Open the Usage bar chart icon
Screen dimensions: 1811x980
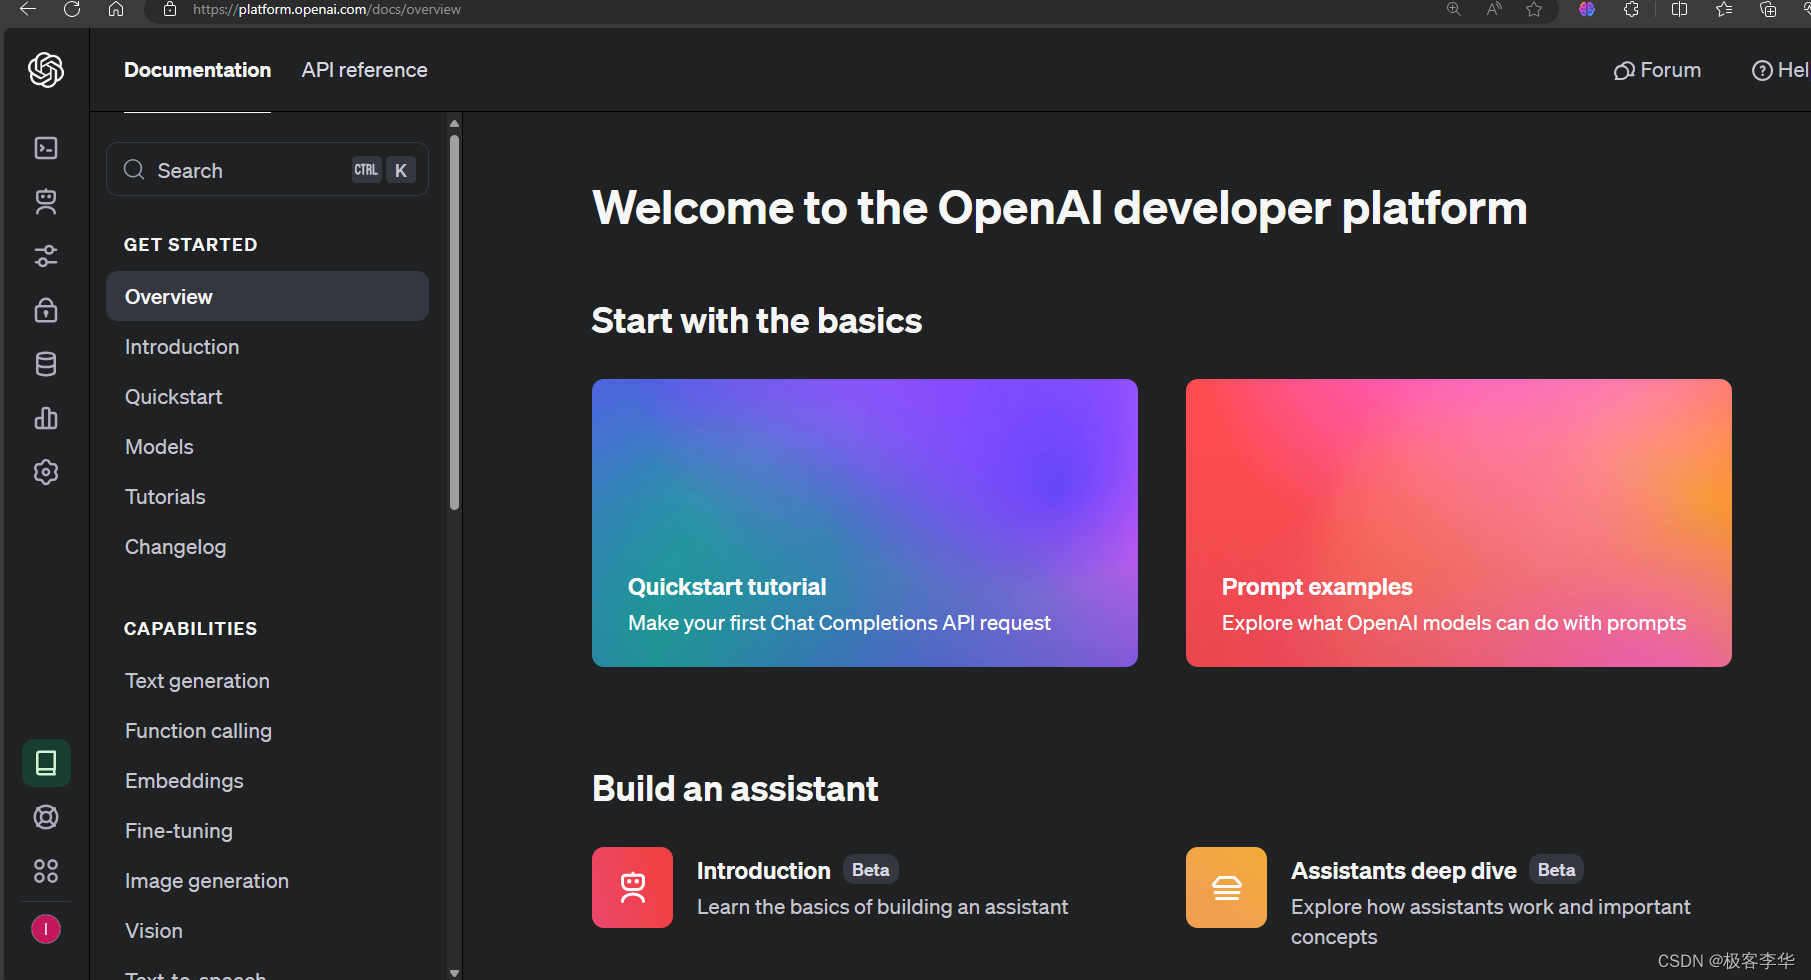coord(46,418)
